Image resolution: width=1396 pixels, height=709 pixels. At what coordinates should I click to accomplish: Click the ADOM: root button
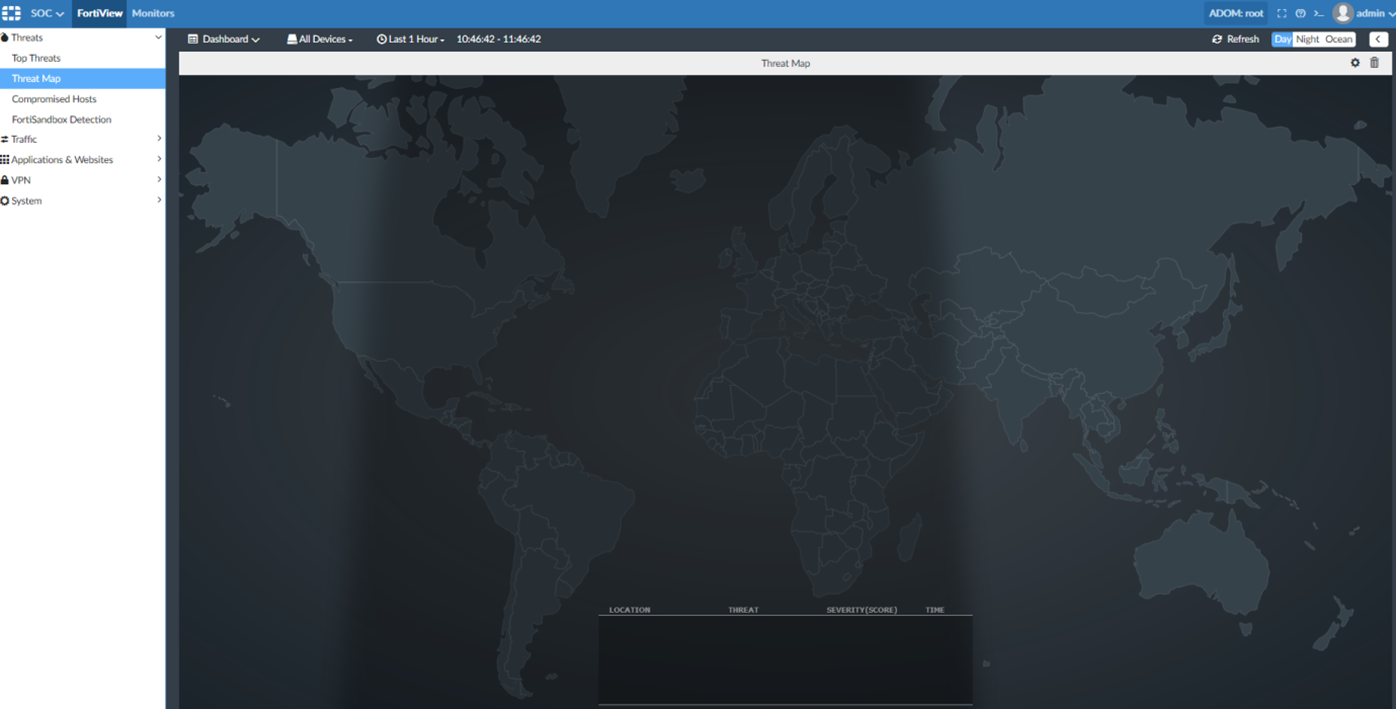(1236, 13)
